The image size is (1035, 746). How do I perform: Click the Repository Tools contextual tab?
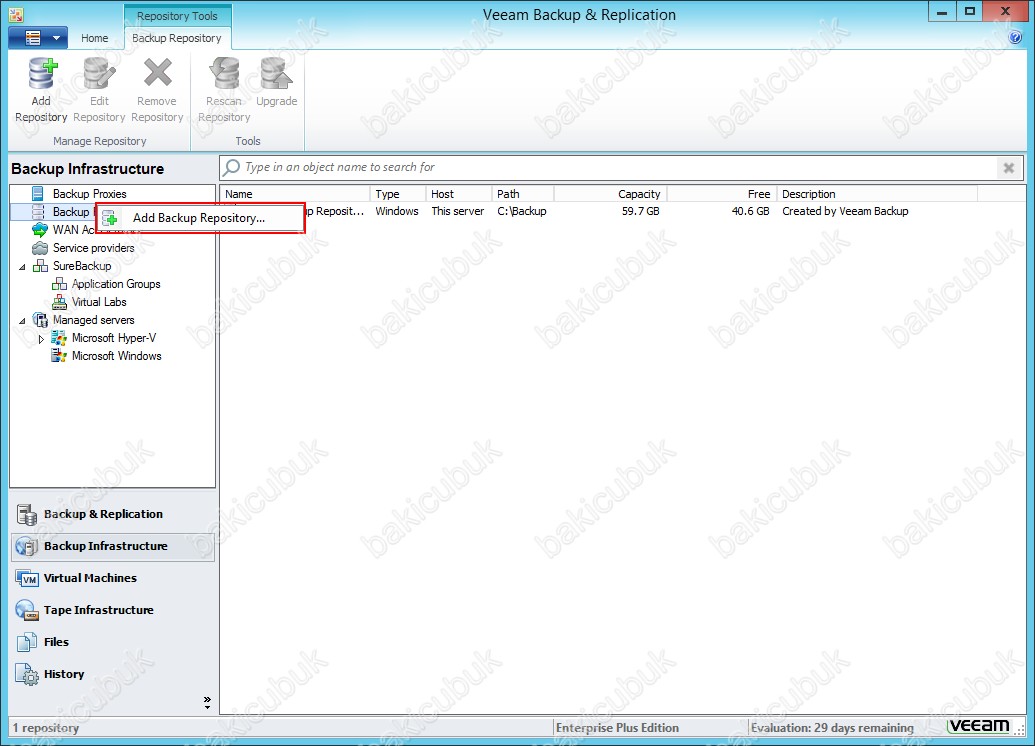pyautogui.click(x=177, y=16)
